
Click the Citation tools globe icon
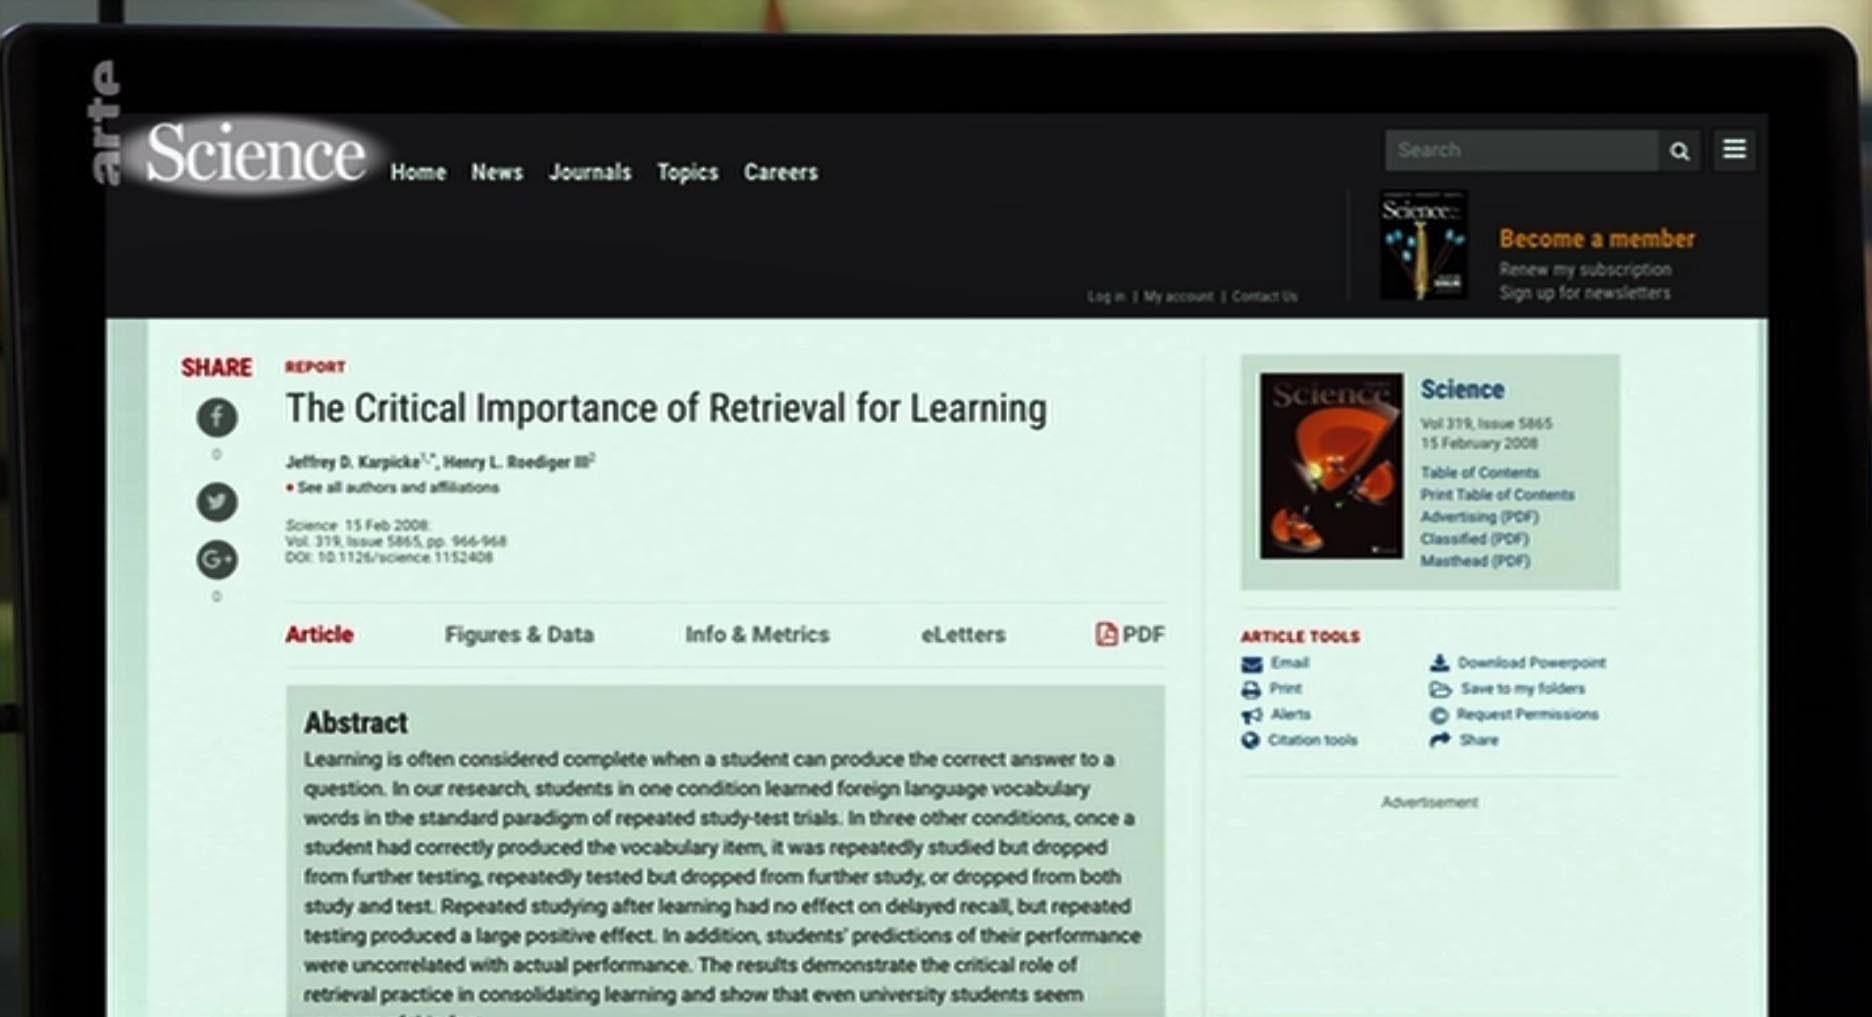click(1250, 741)
